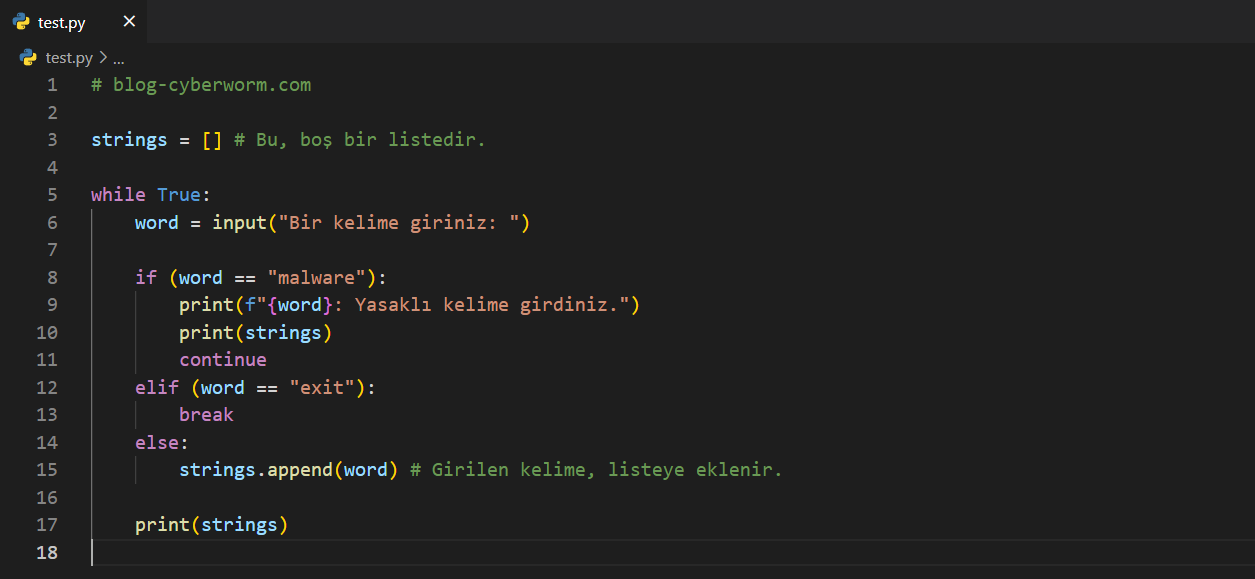Viewport: 1255px width, 579px height.
Task: Click the break keyword on line 13
Action: point(206,415)
